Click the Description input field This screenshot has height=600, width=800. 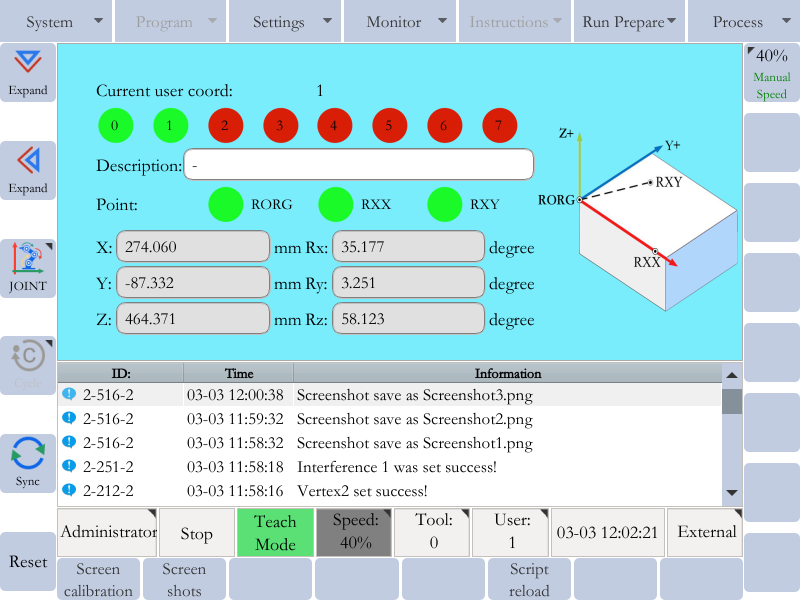(358, 165)
